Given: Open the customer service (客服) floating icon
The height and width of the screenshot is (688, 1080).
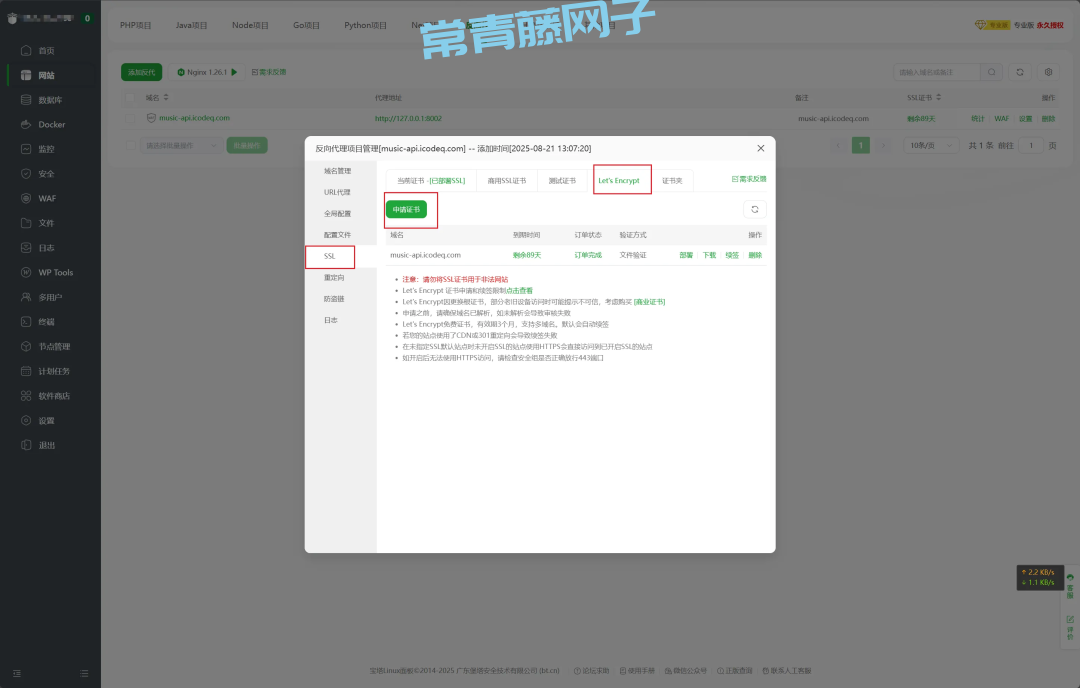Looking at the screenshot, I should coord(1069,587).
